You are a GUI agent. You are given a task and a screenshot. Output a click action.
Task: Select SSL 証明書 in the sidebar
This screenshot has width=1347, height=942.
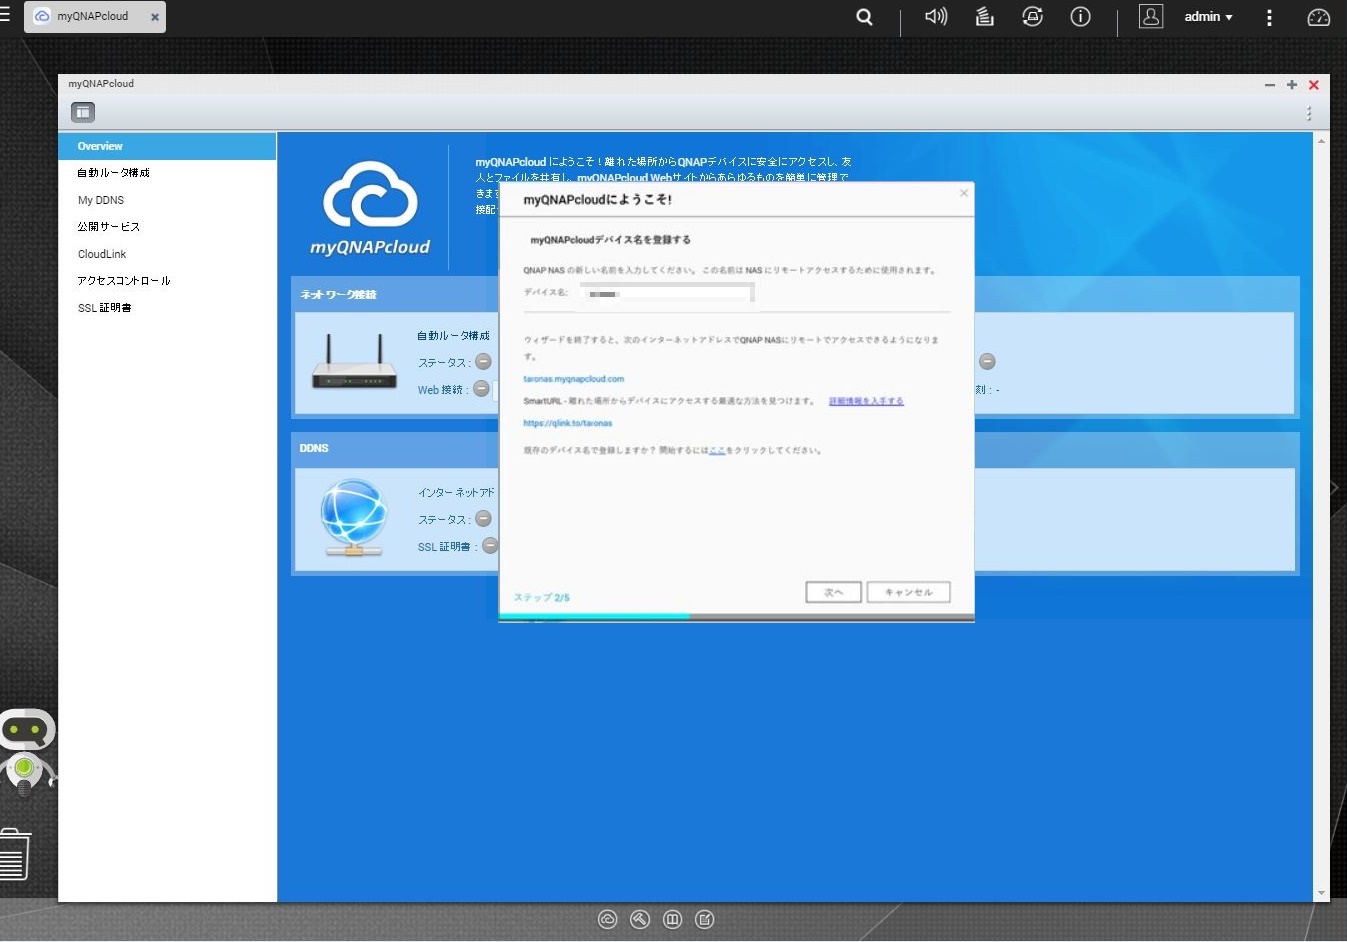[x=167, y=308]
